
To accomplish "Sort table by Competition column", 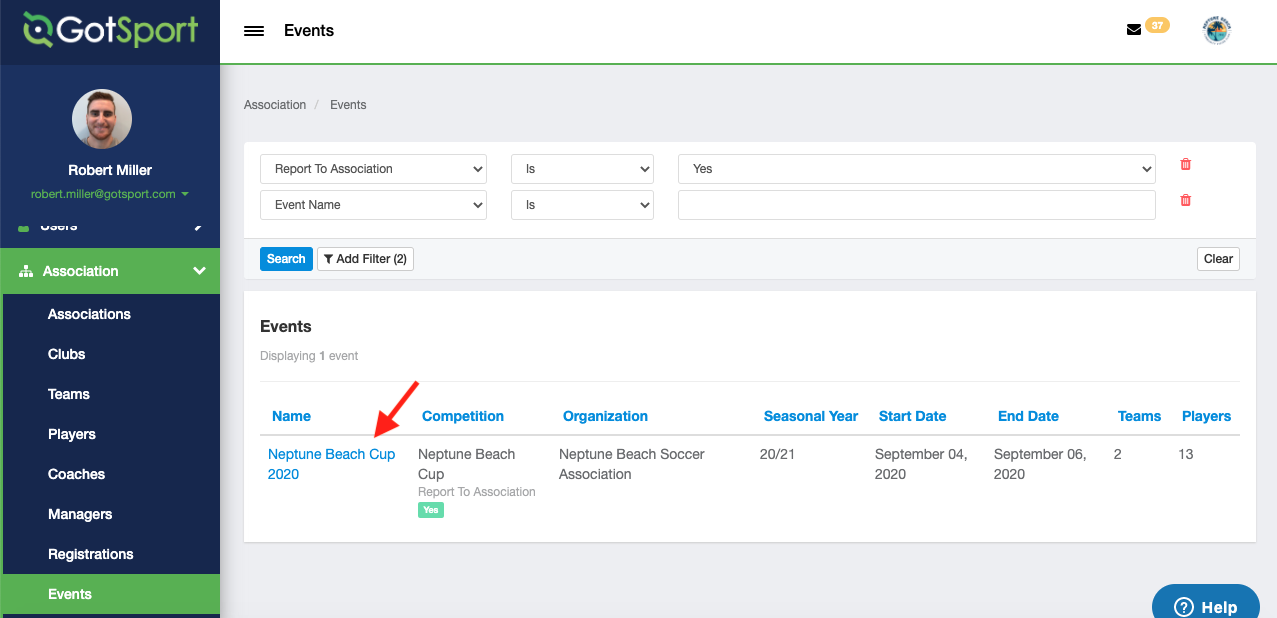I will tap(463, 416).
